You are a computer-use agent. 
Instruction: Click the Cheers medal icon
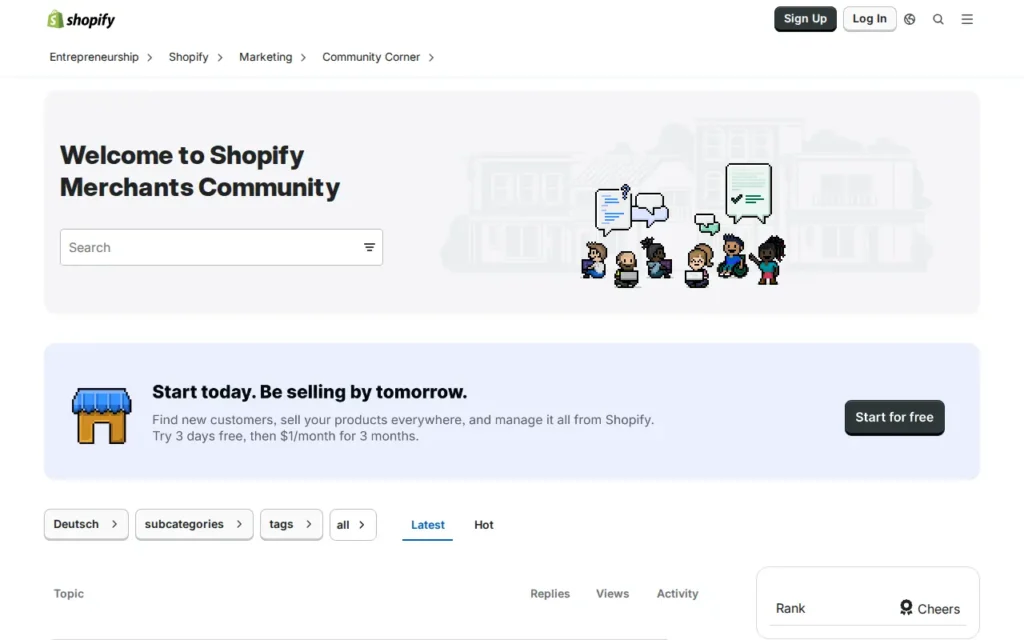point(906,608)
